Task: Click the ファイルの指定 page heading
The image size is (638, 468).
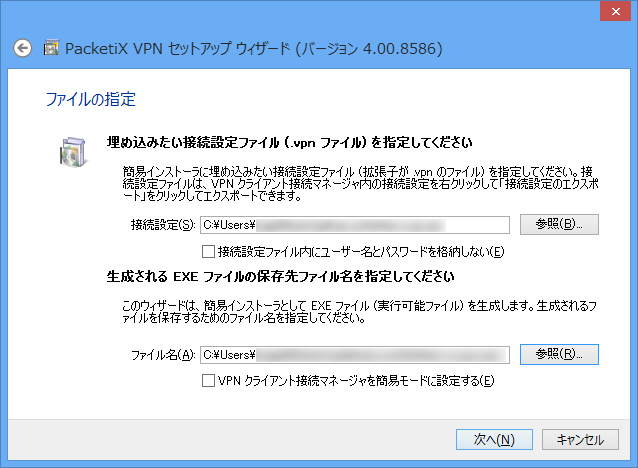Action: [x=90, y=99]
